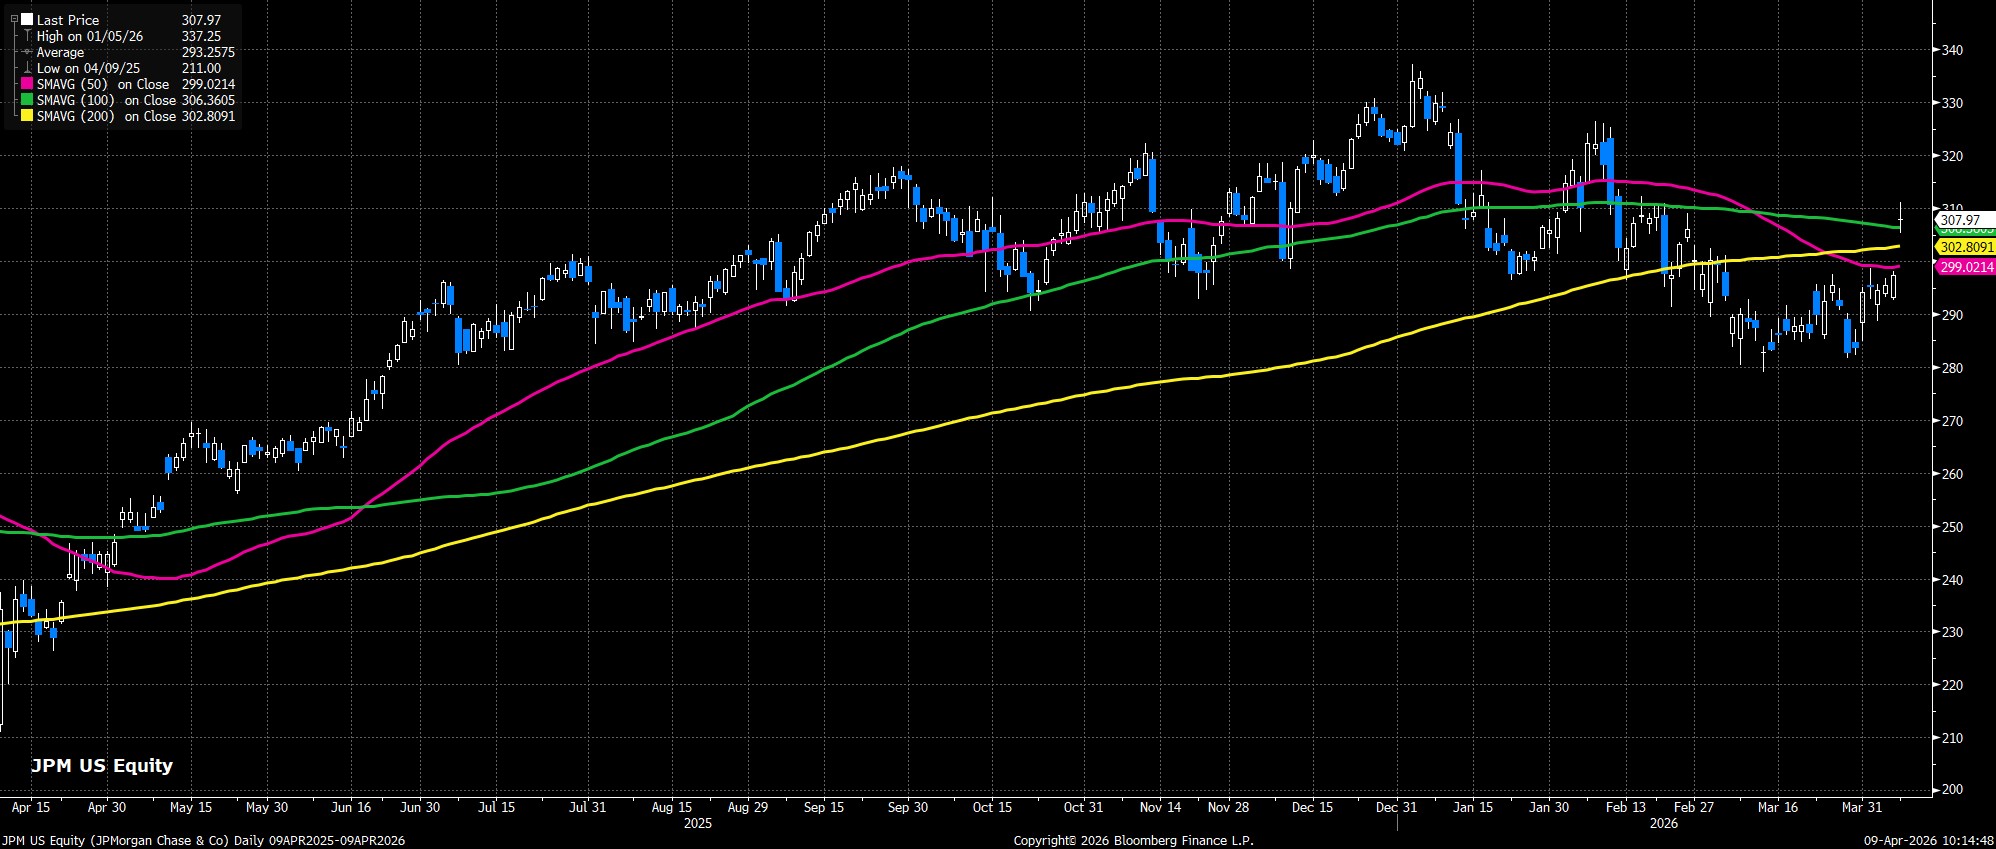
Task: Select SMAVG (50) on Close legend entry
Action: [103, 84]
